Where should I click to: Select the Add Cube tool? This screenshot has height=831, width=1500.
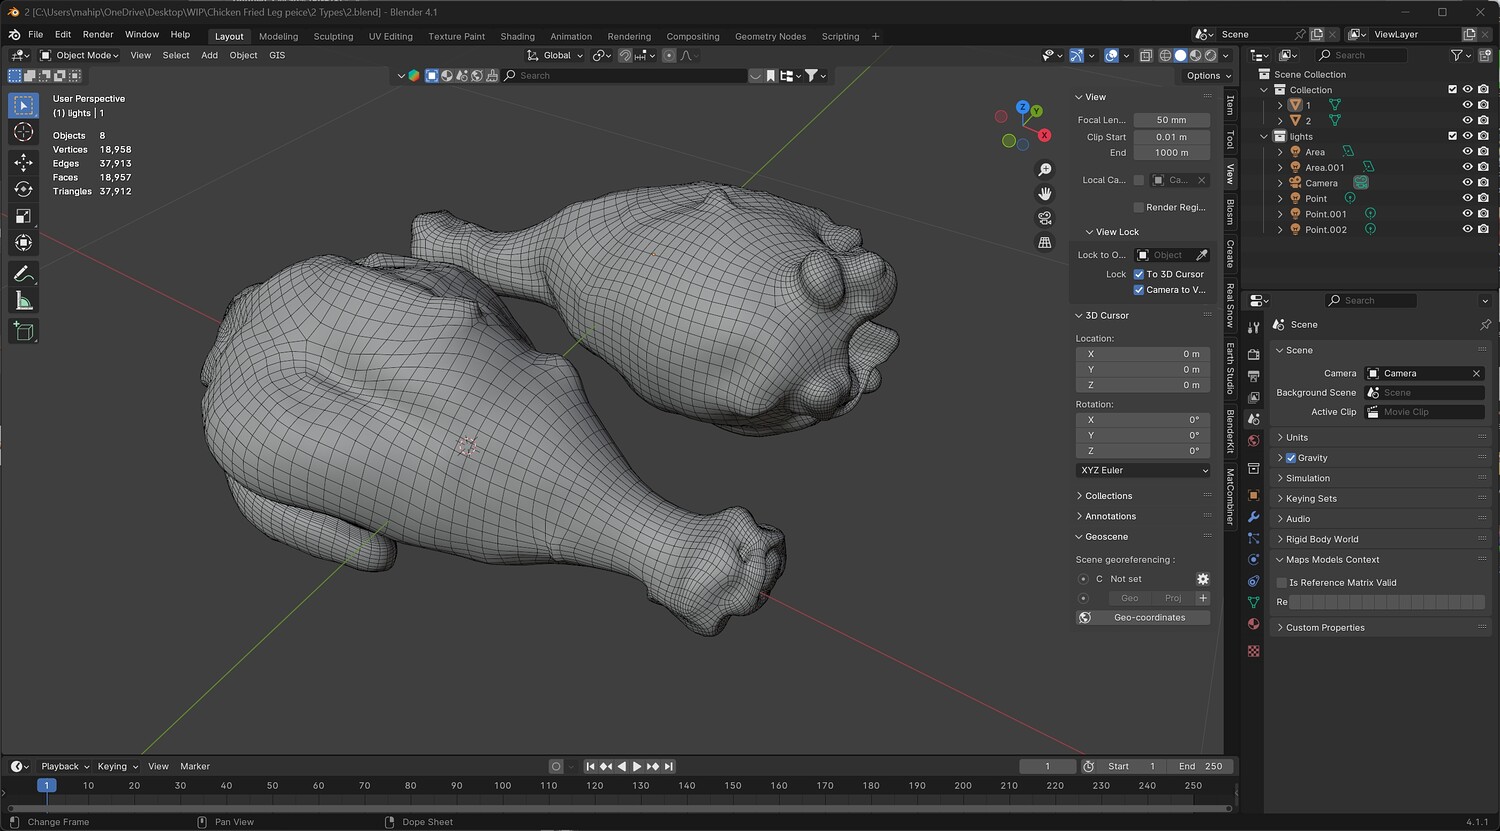pos(24,331)
